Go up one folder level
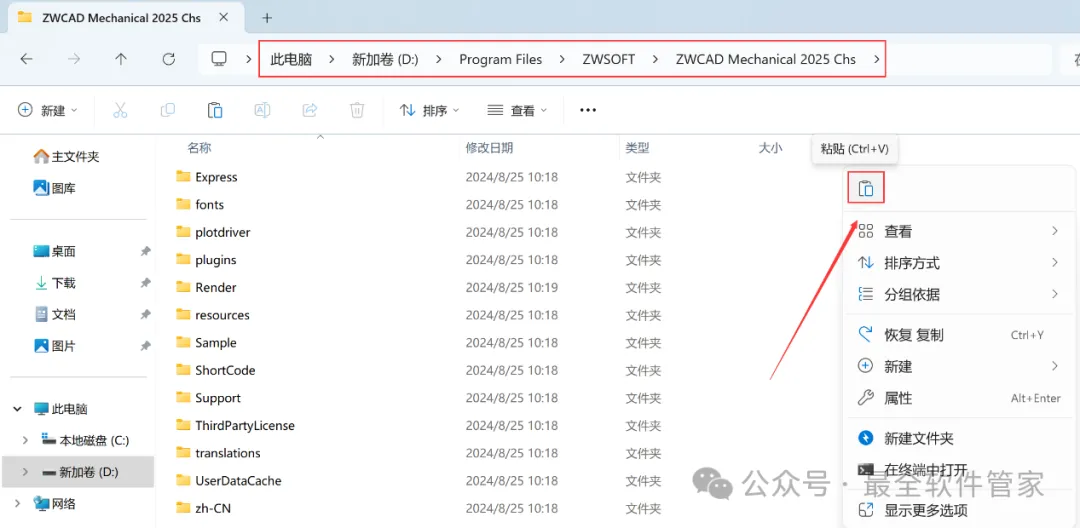The width and height of the screenshot is (1080, 528). 121,59
